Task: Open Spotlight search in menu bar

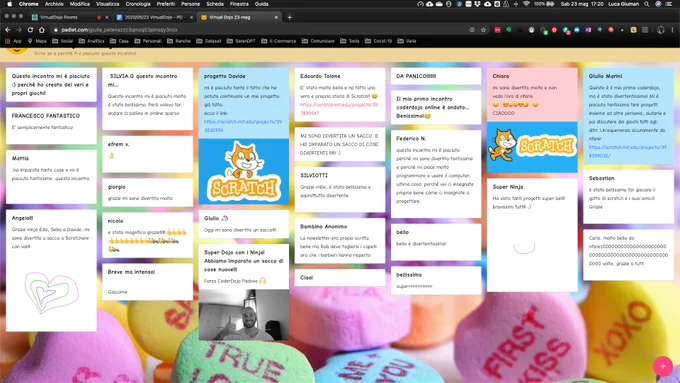Action: pyautogui.click(x=647, y=4)
